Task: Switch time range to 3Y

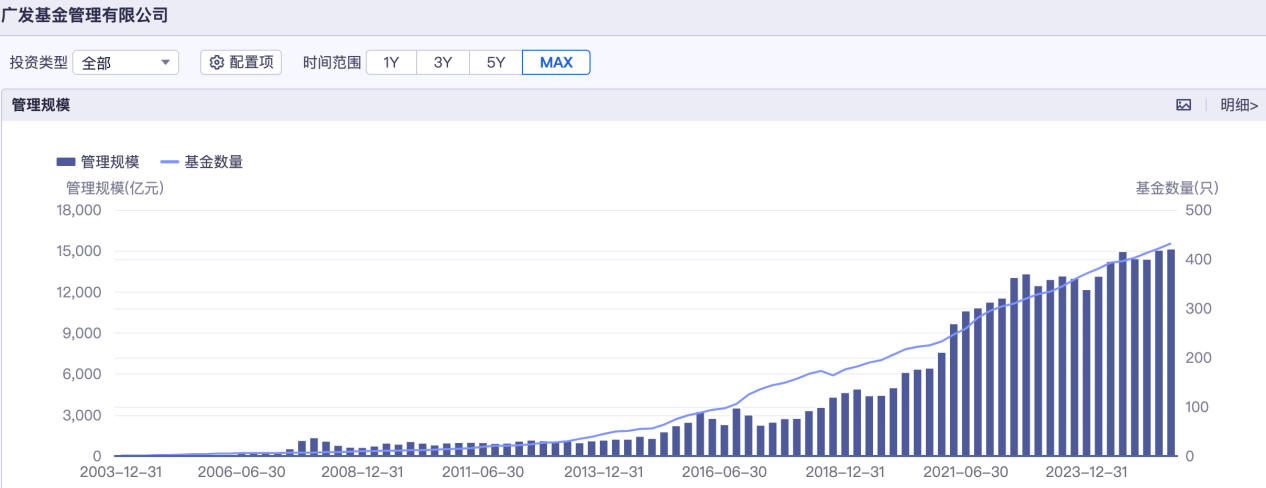Action: 443,63
